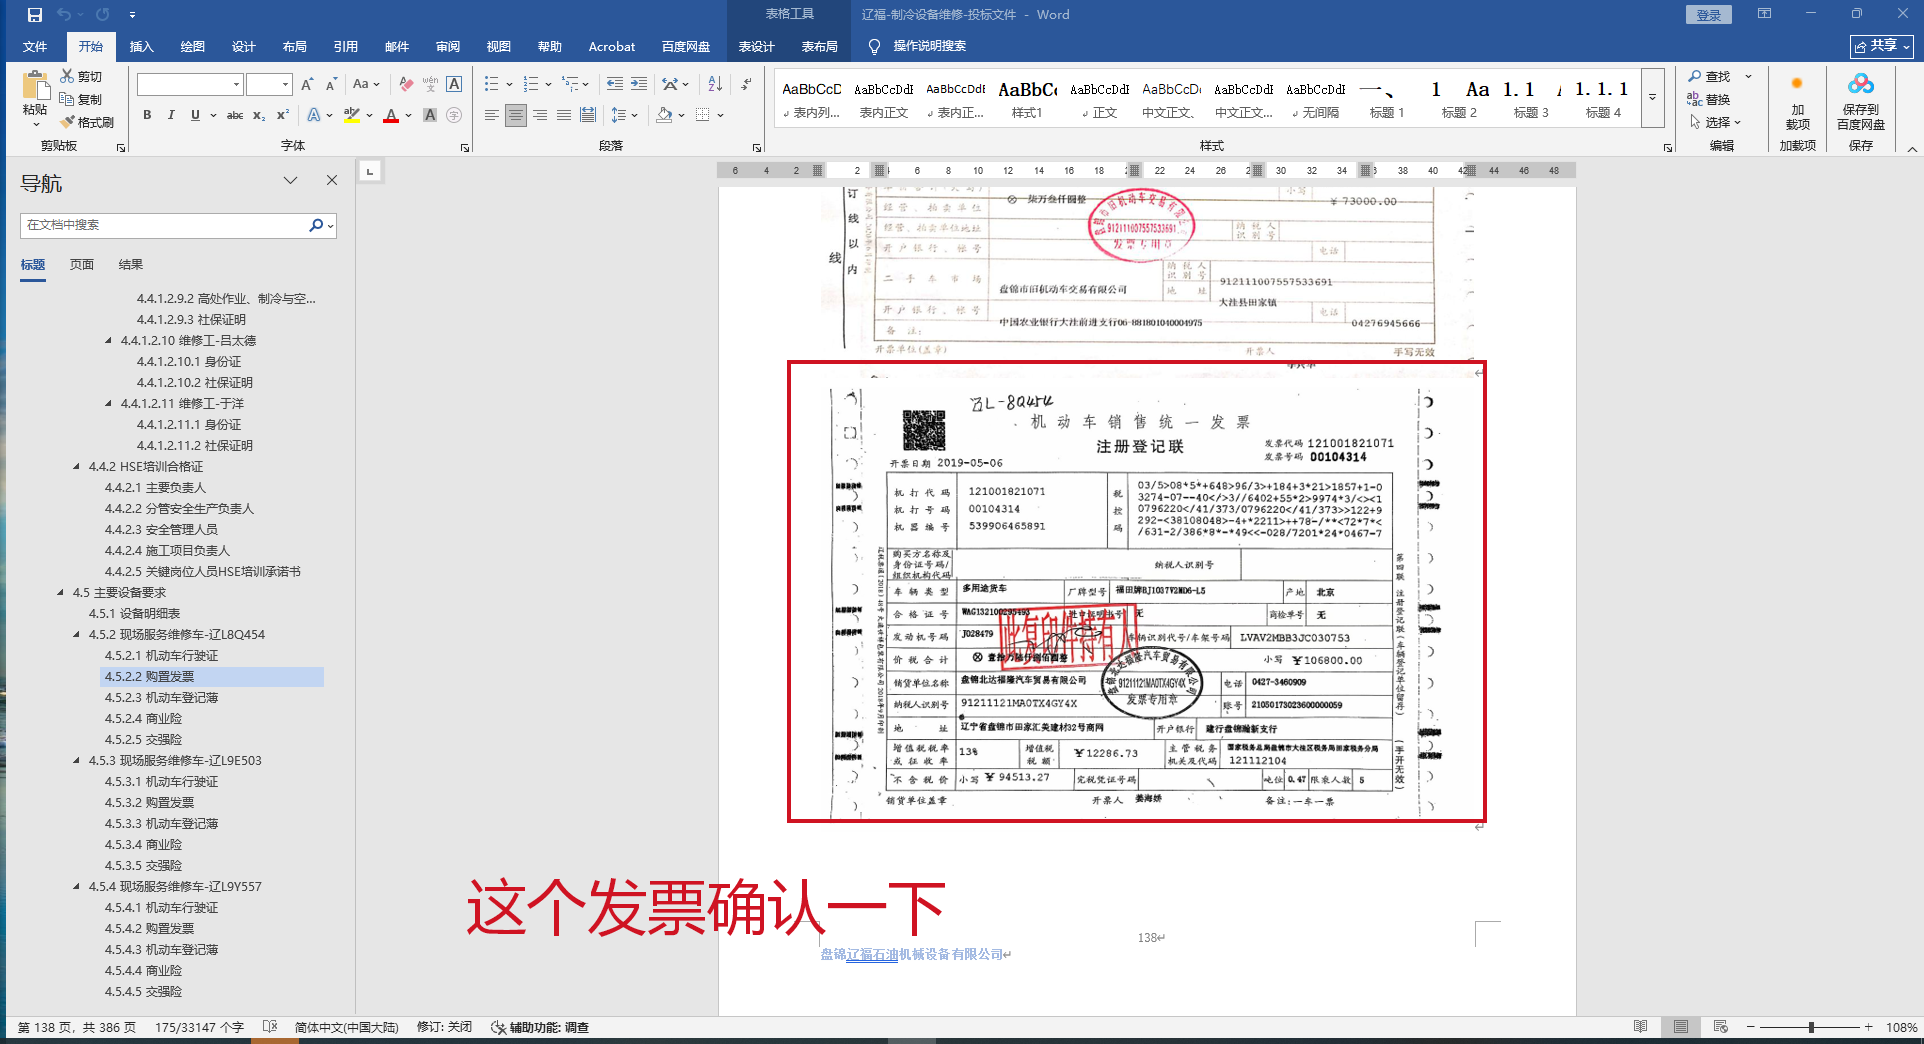The image size is (1924, 1044).
Task: Toggle superscript formatting
Action: point(283,115)
